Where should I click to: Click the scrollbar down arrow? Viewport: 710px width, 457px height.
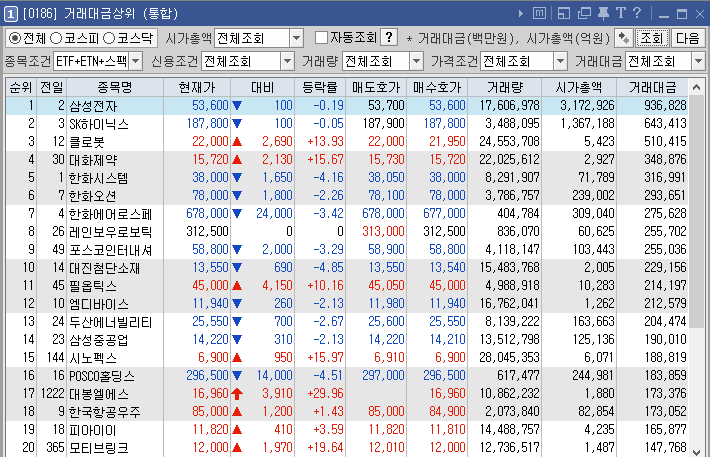(696, 452)
